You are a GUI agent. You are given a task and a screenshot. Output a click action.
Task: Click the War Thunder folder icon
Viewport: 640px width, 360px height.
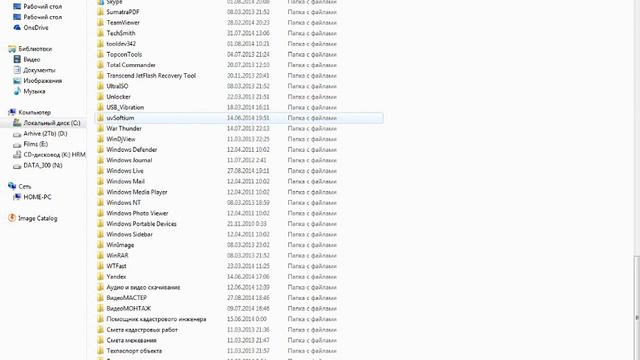100,129
